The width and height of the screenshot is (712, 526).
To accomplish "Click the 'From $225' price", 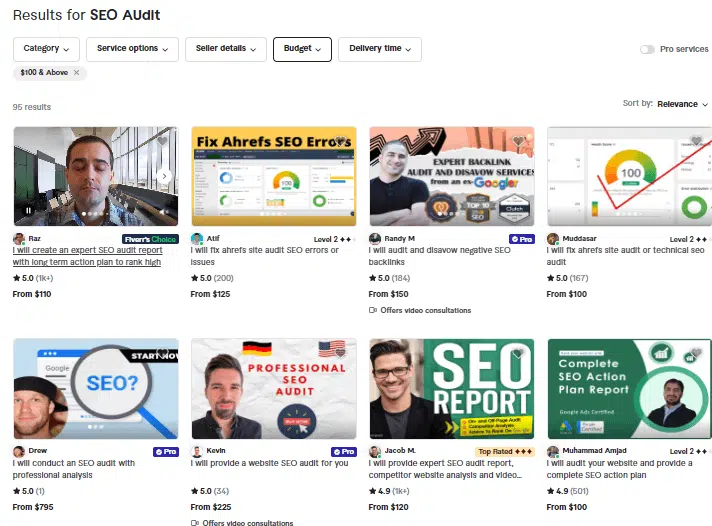I will (x=211, y=507).
